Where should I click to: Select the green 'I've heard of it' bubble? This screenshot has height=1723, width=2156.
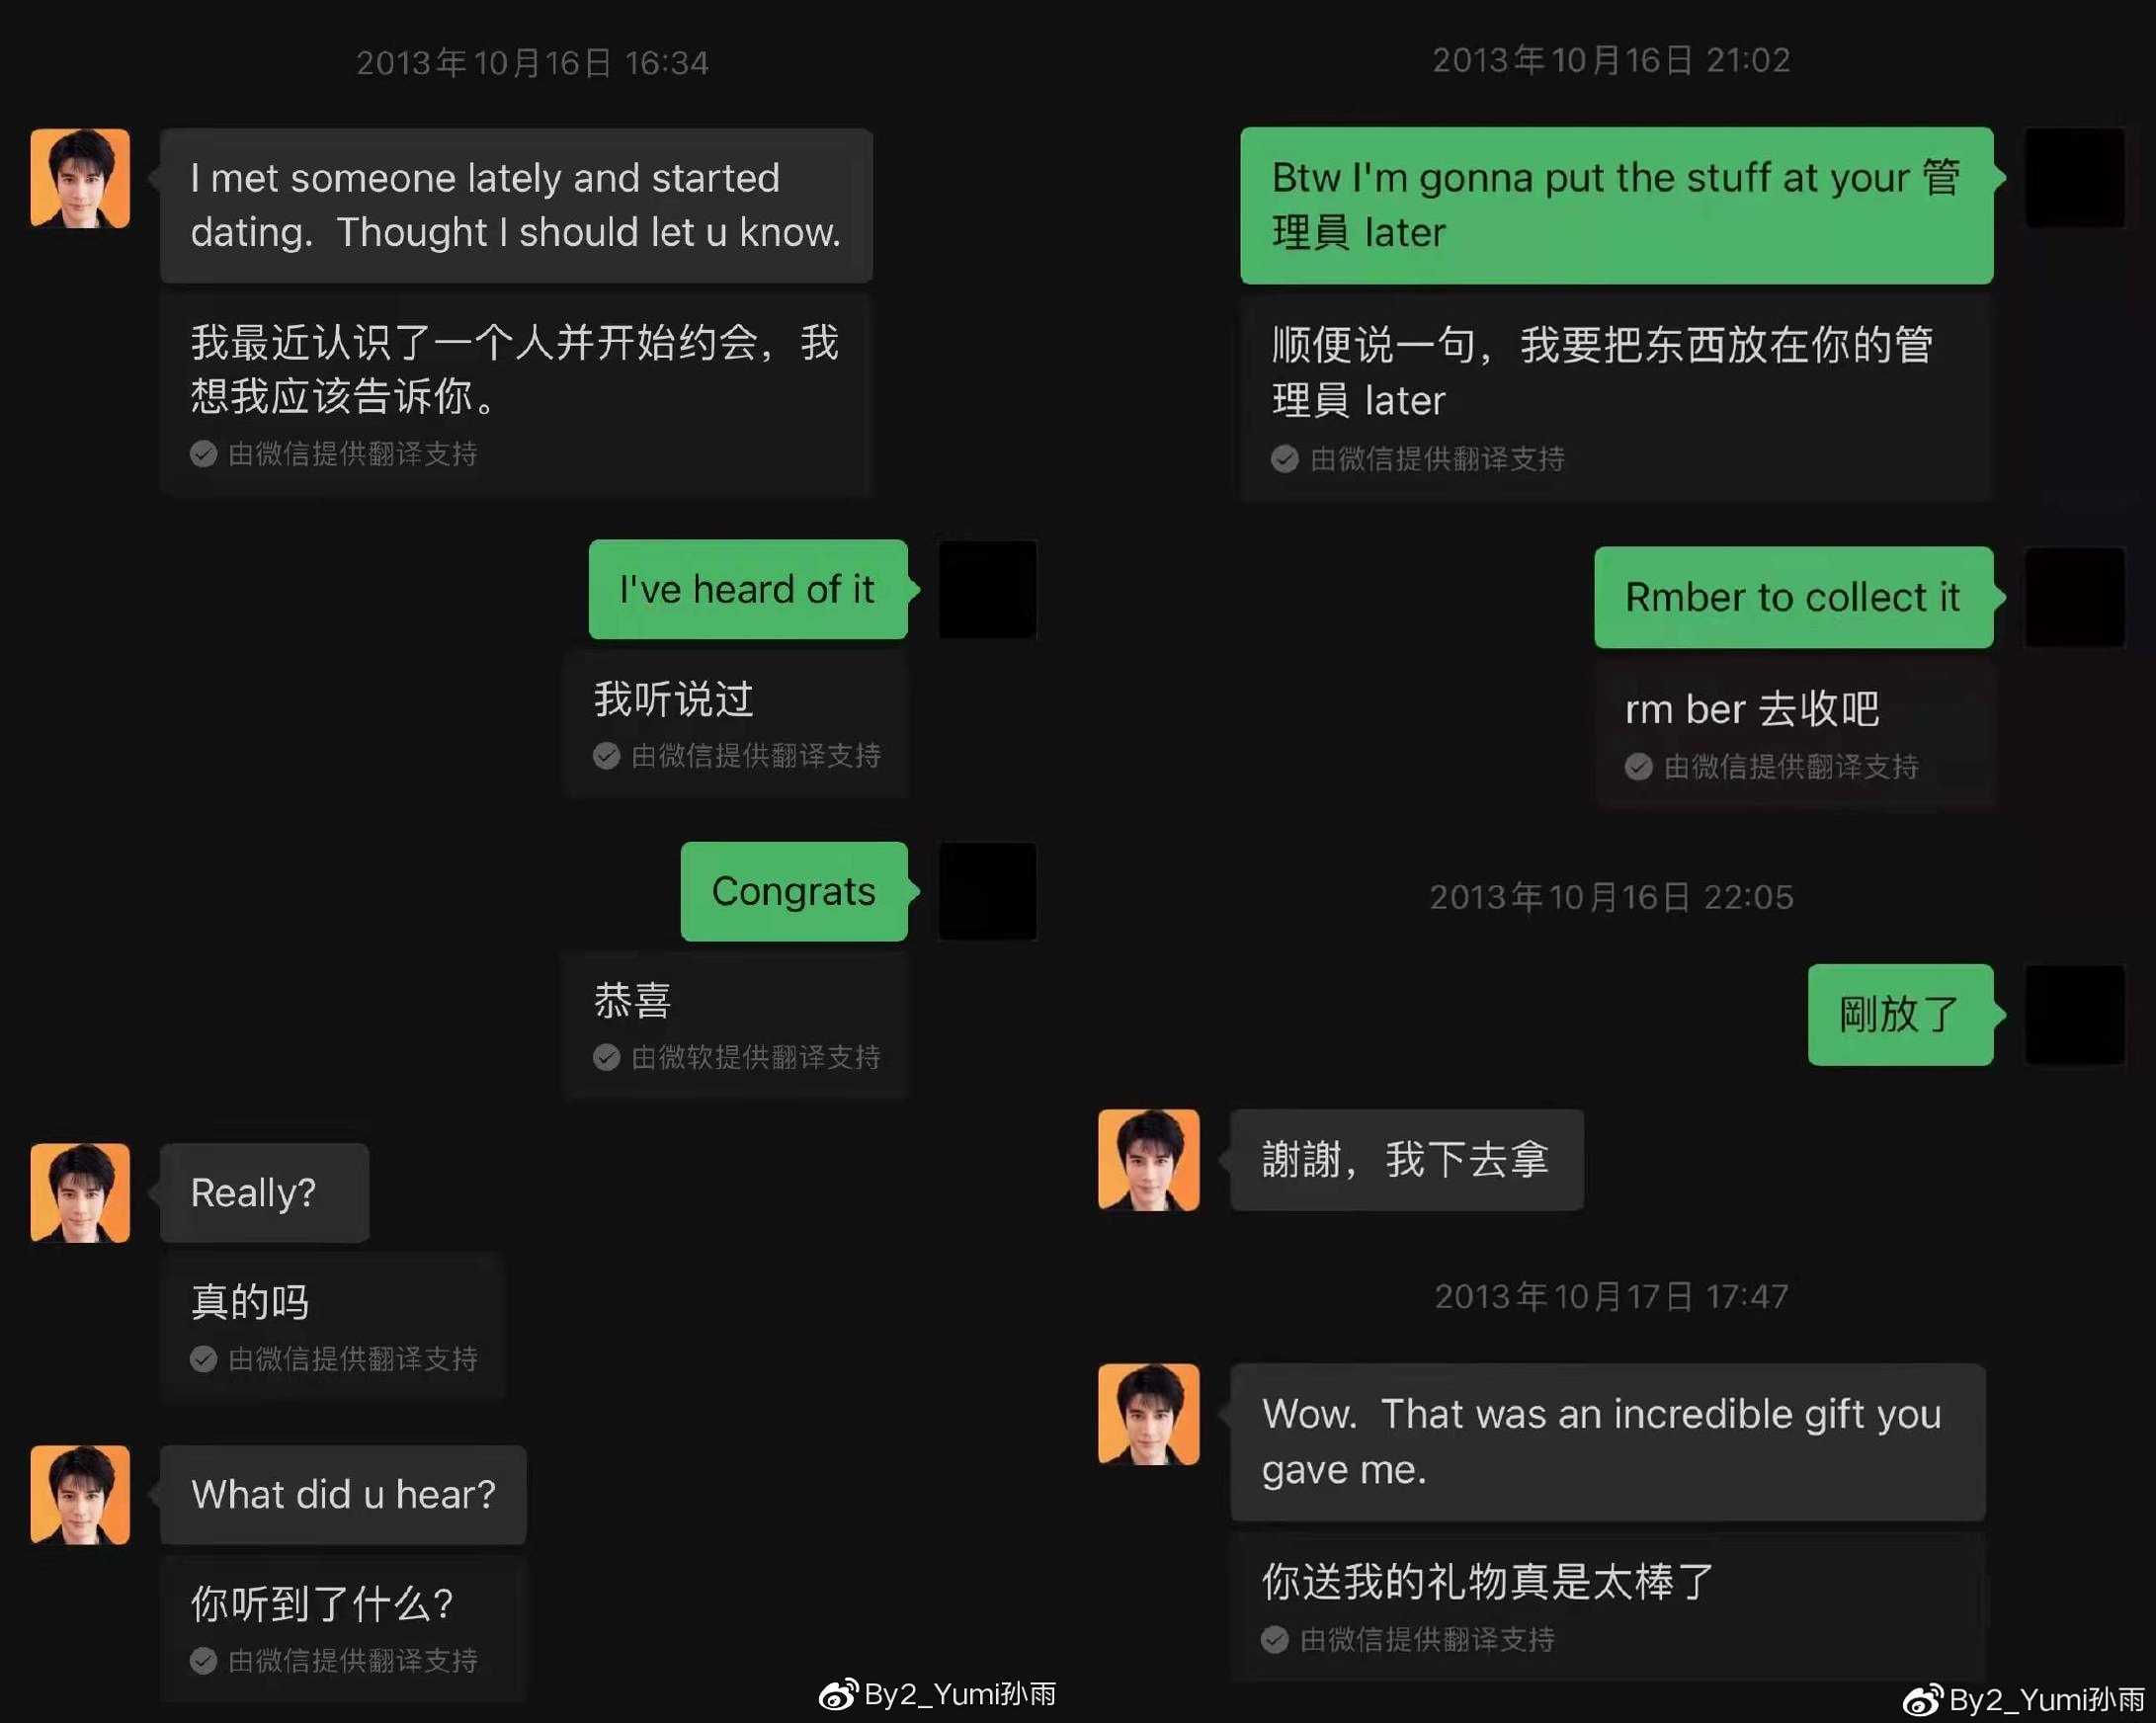(748, 589)
